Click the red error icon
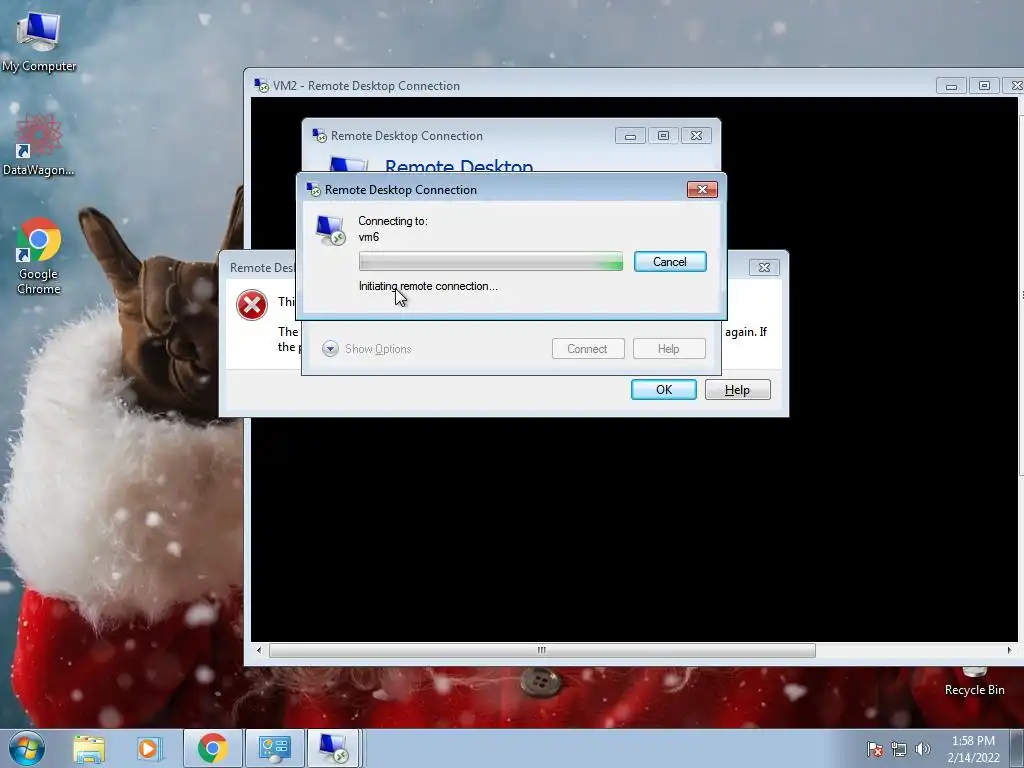This screenshot has width=1024, height=768. (x=252, y=305)
